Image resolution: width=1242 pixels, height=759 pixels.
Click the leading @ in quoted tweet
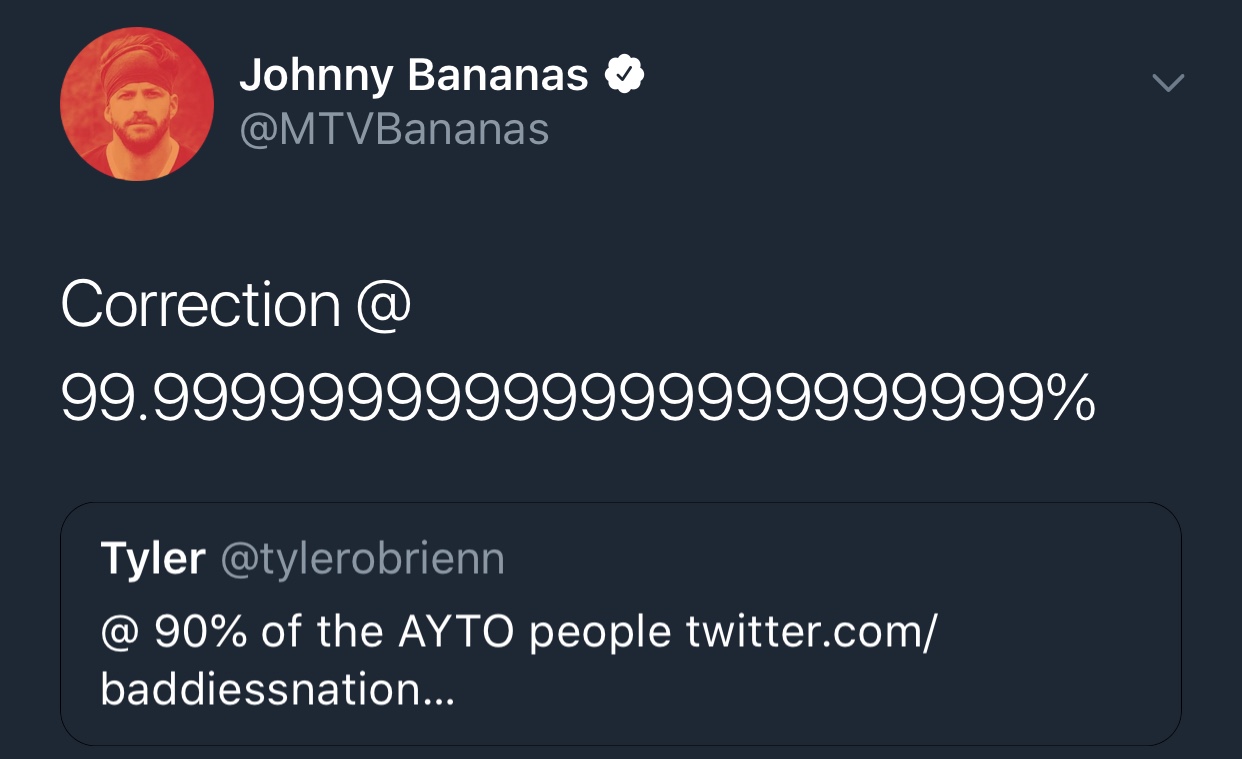120,632
